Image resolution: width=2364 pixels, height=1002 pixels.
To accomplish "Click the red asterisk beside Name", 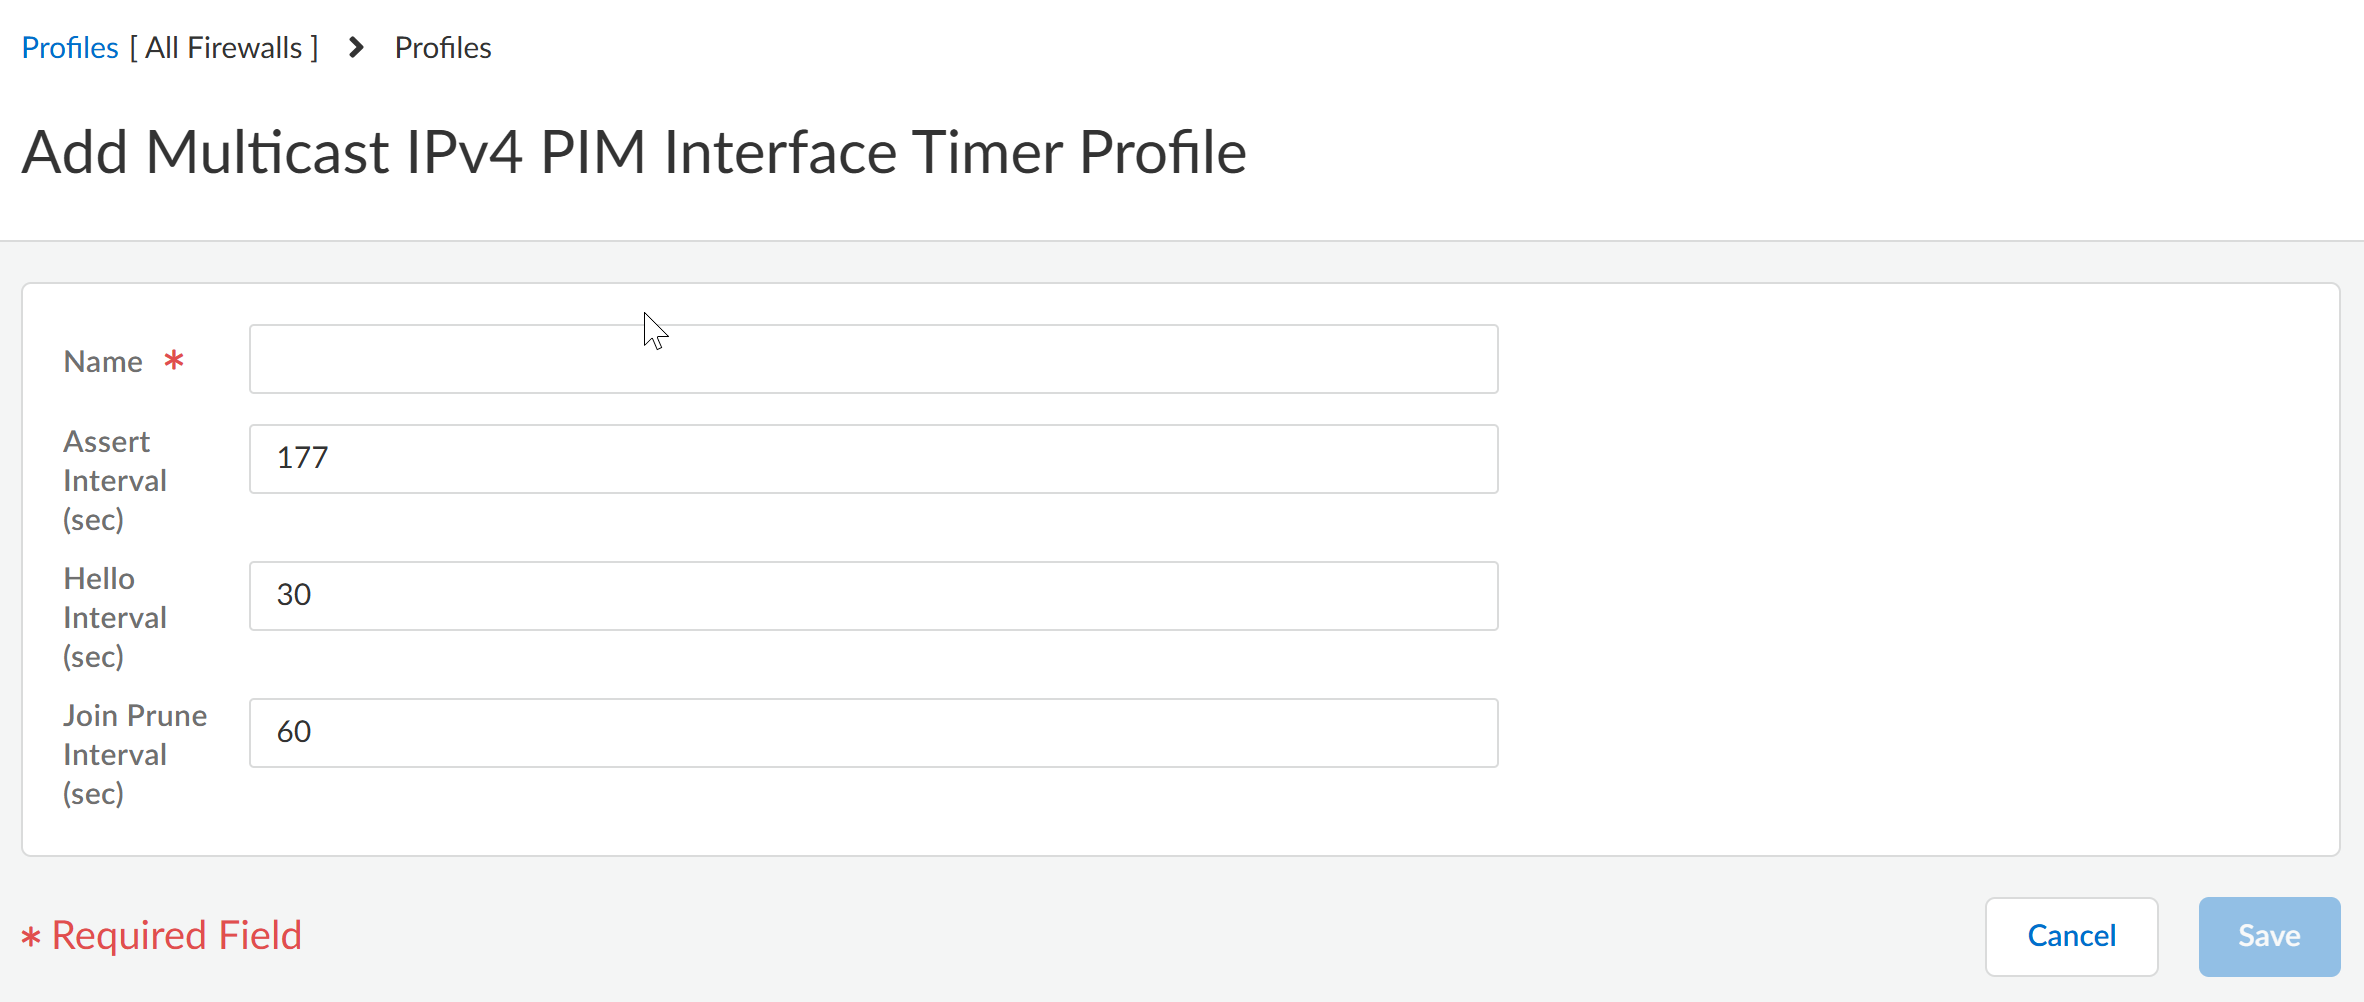I will pyautogui.click(x=174, y=360).
